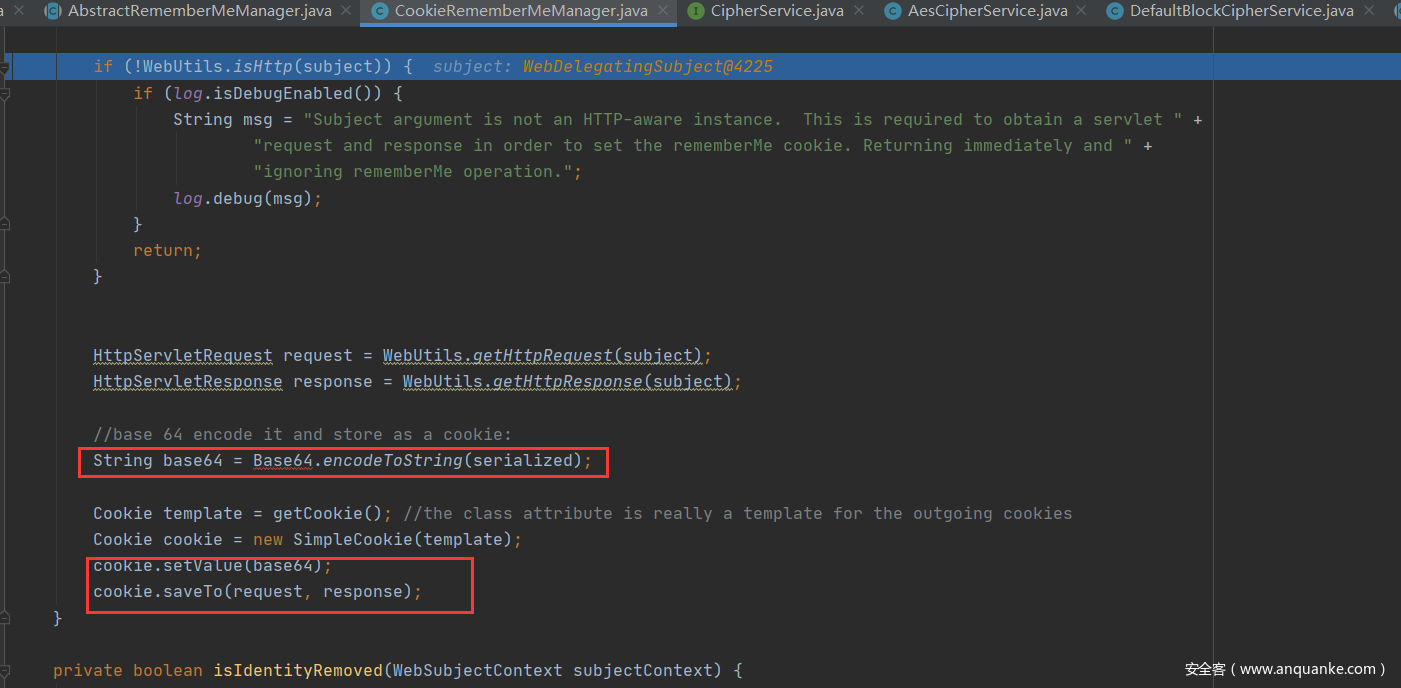Collapse the isHttp if-block fold marker
Image resolution: width=1401 pixels, height=688 pixels.
coord(5,67)
